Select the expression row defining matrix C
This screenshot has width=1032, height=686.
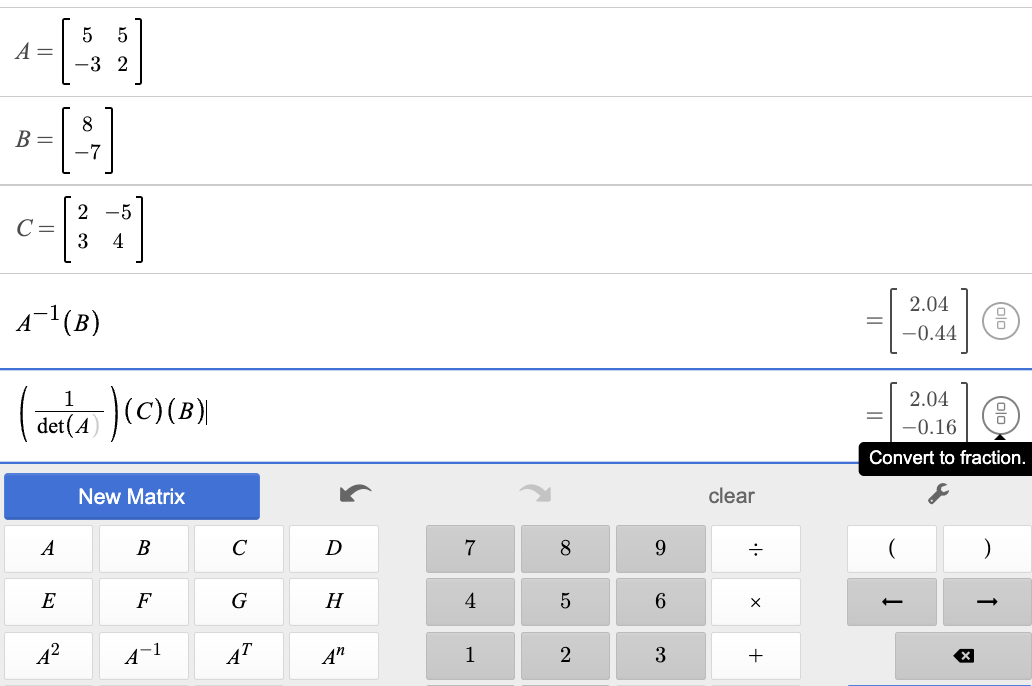[x=400, y=228]
